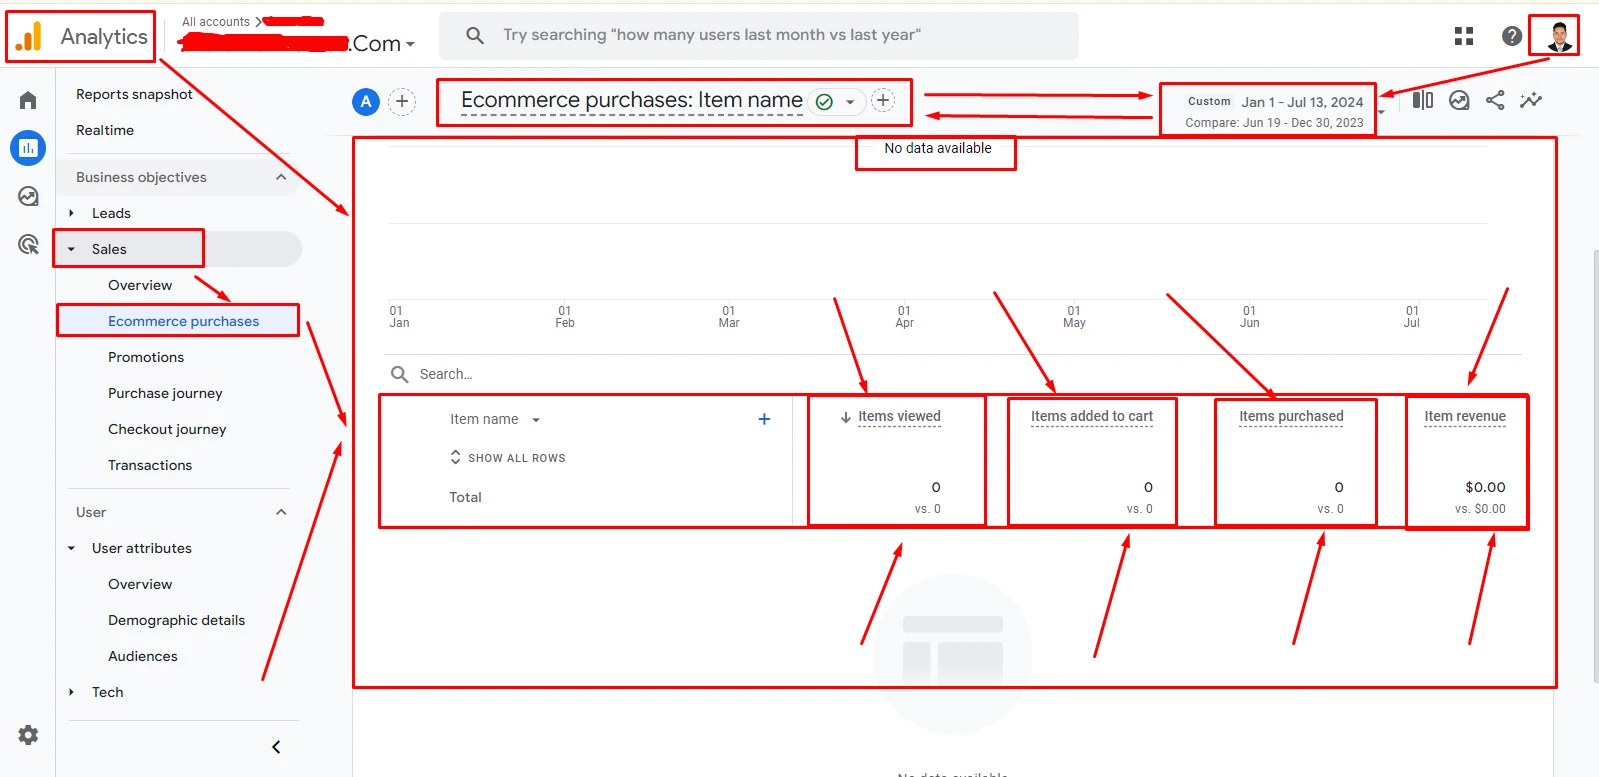1599x777 pixels.
Task: Collapse the left navigation panel
Action: [276, 747]
